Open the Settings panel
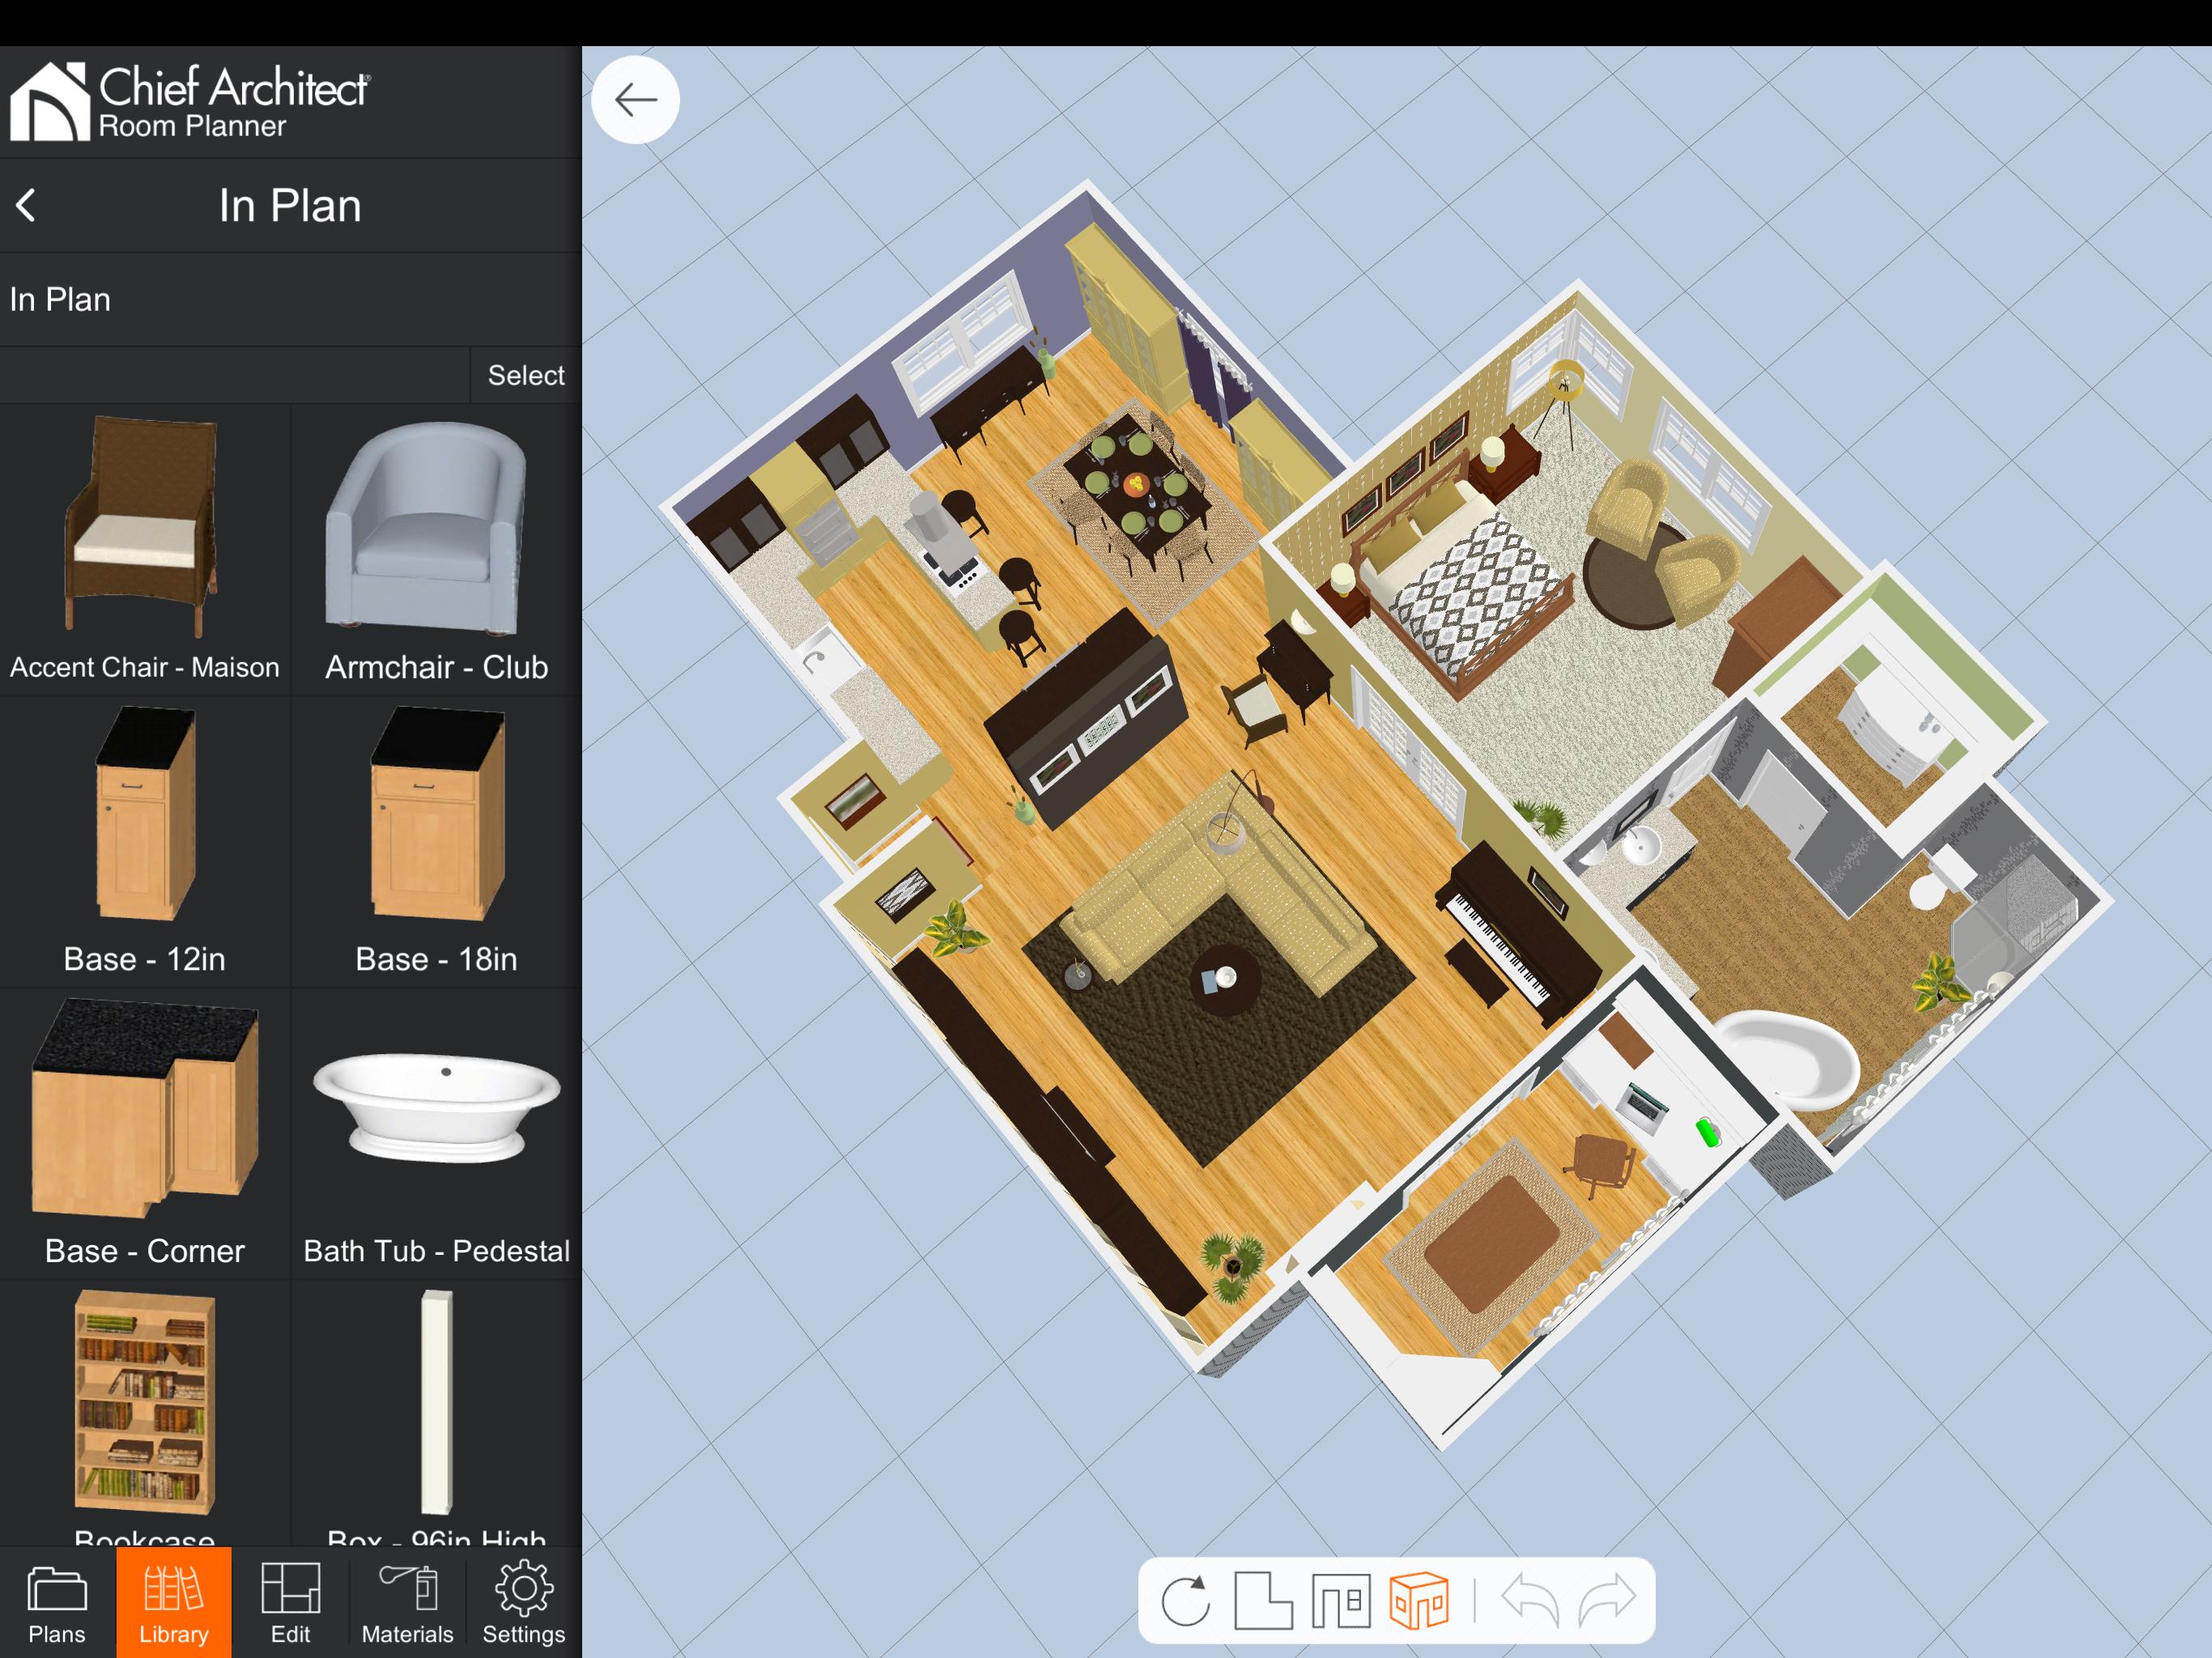This screenshot has height=1658, width=2212. coord(526,1602)
